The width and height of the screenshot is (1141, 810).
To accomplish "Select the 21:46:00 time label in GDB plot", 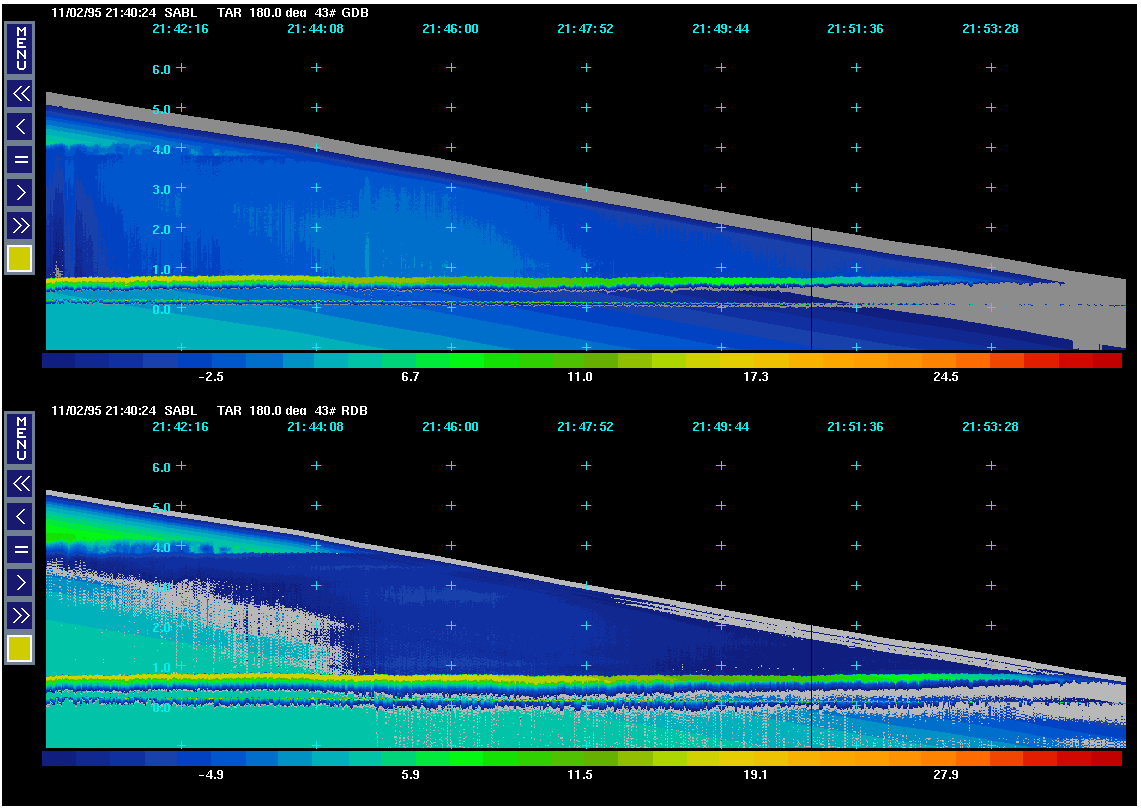I will pyautogui.click(x=450, y=29).
